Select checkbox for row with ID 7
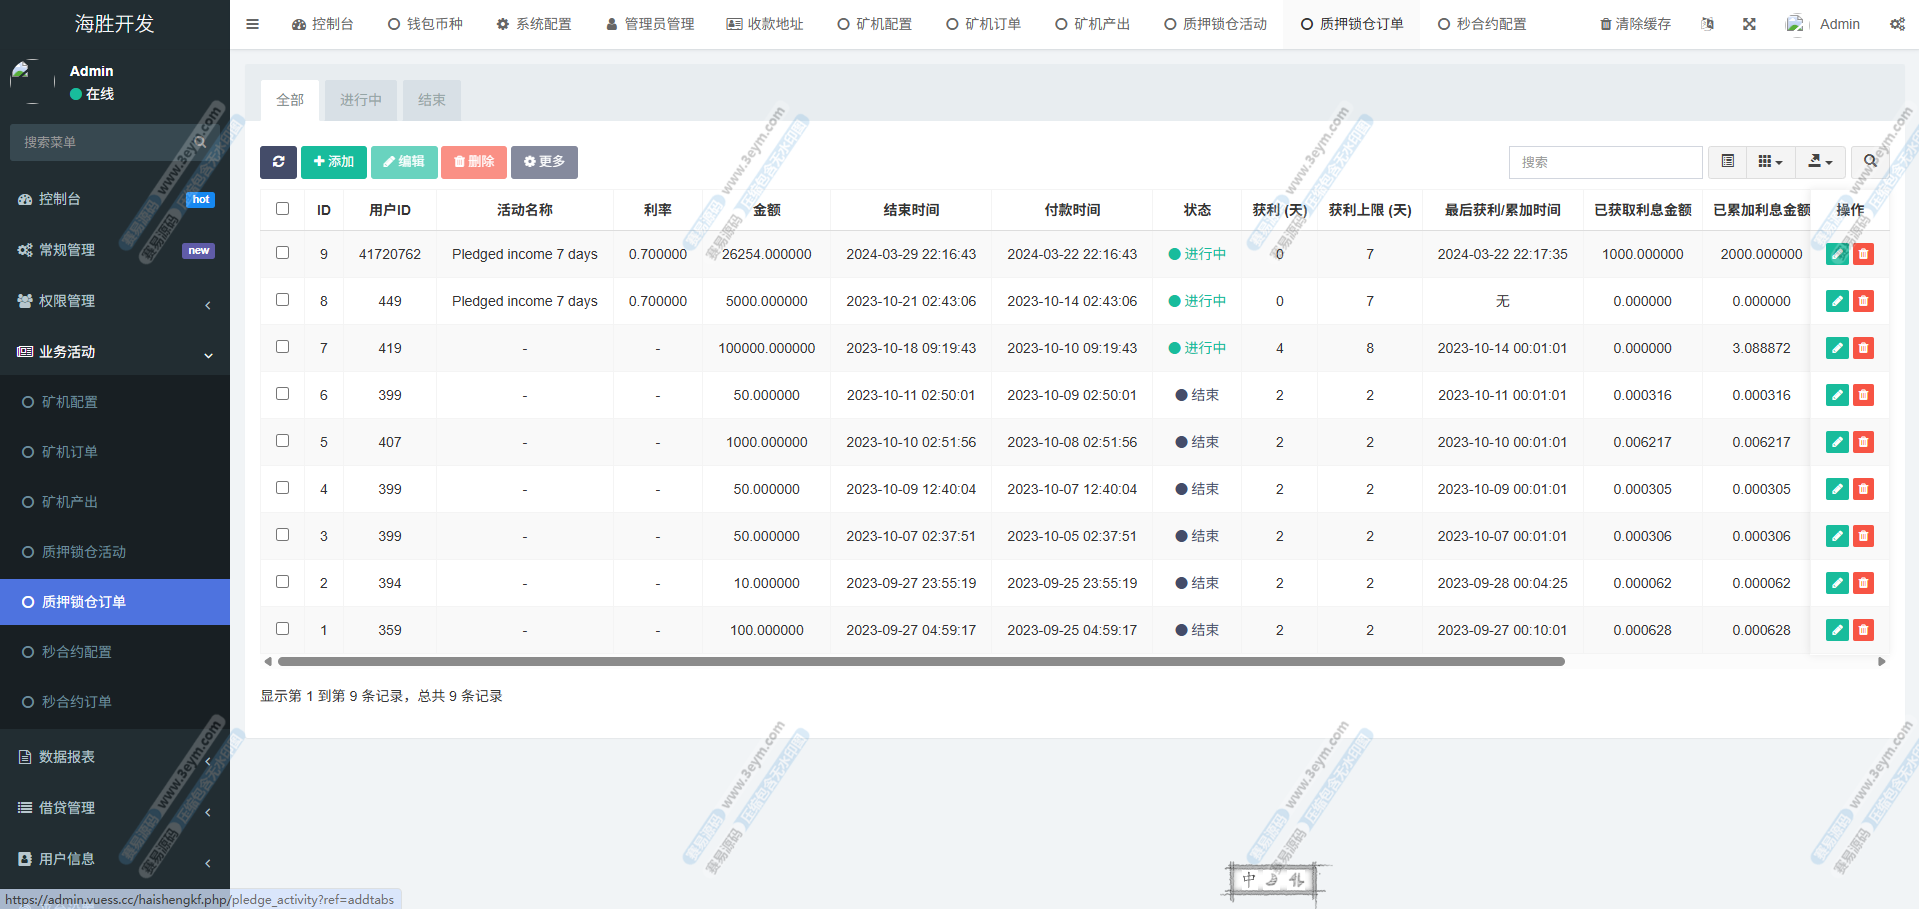The width and height of the screenshot is (1919, 909). 282,347
